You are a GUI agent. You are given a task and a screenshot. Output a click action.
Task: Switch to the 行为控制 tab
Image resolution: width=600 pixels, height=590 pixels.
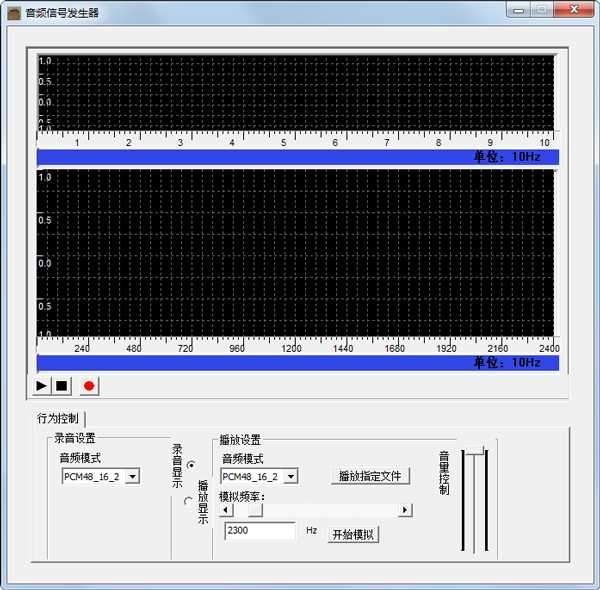click(x=58, y=418)
